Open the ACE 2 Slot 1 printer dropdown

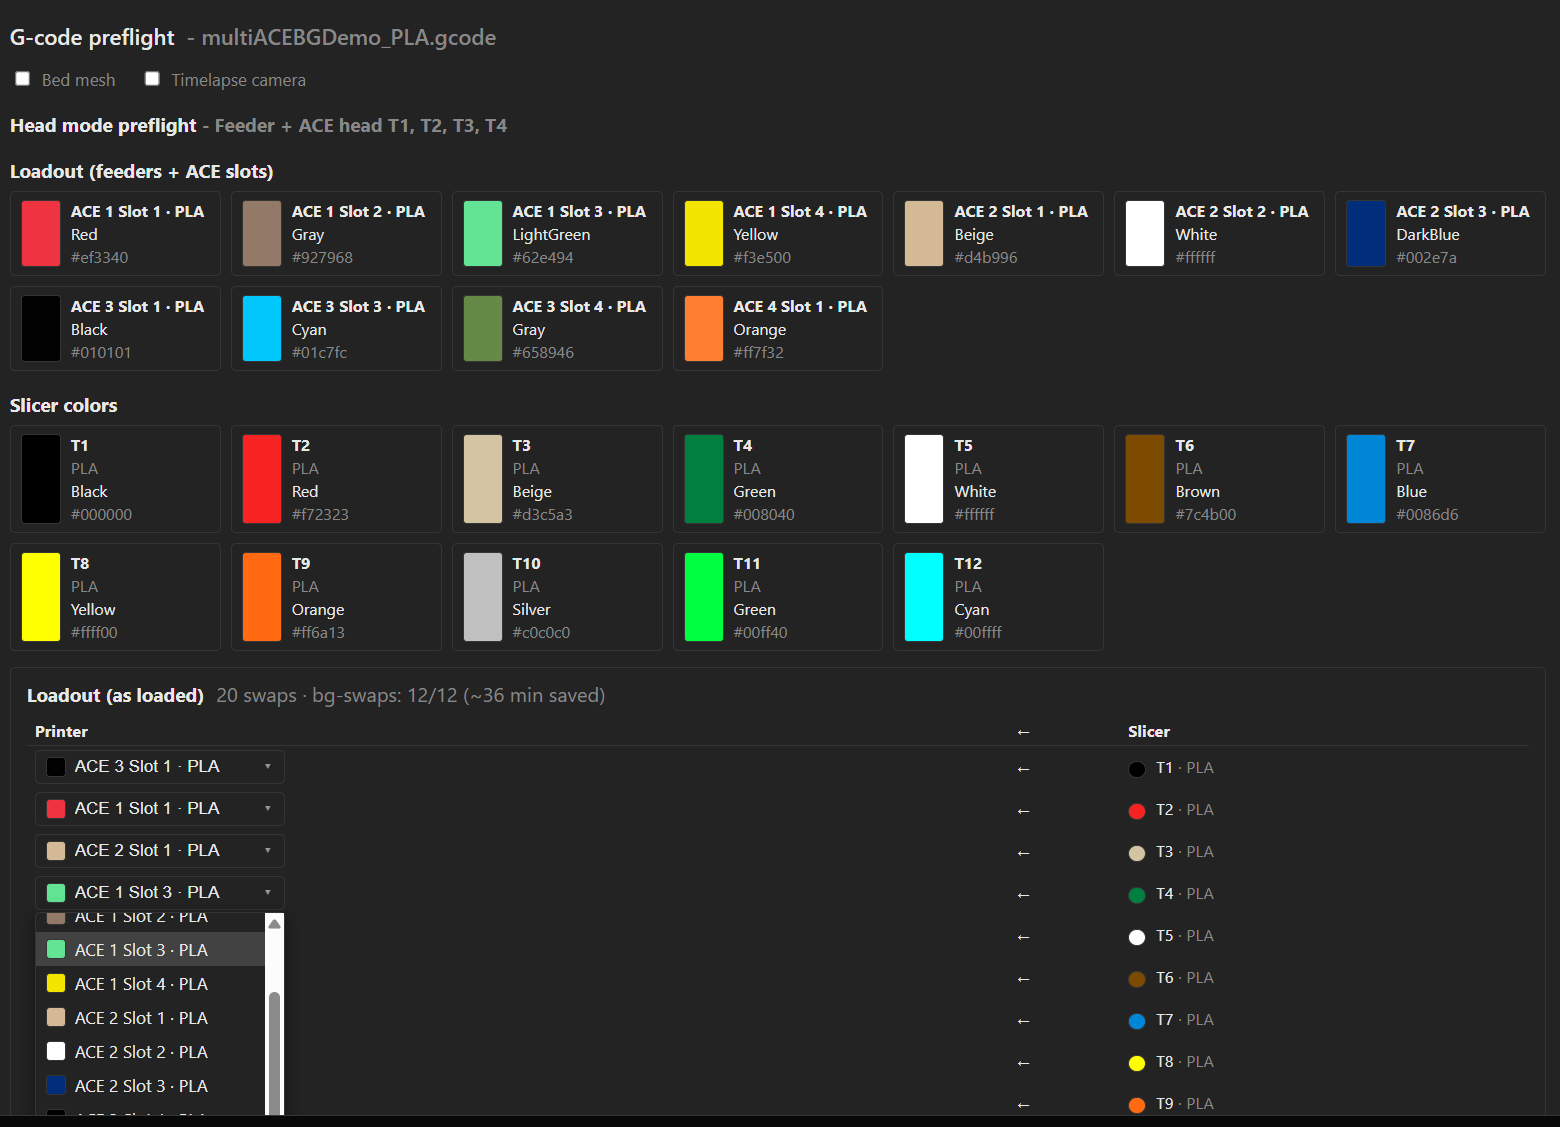pyautogui.click(x=160, y=851)
